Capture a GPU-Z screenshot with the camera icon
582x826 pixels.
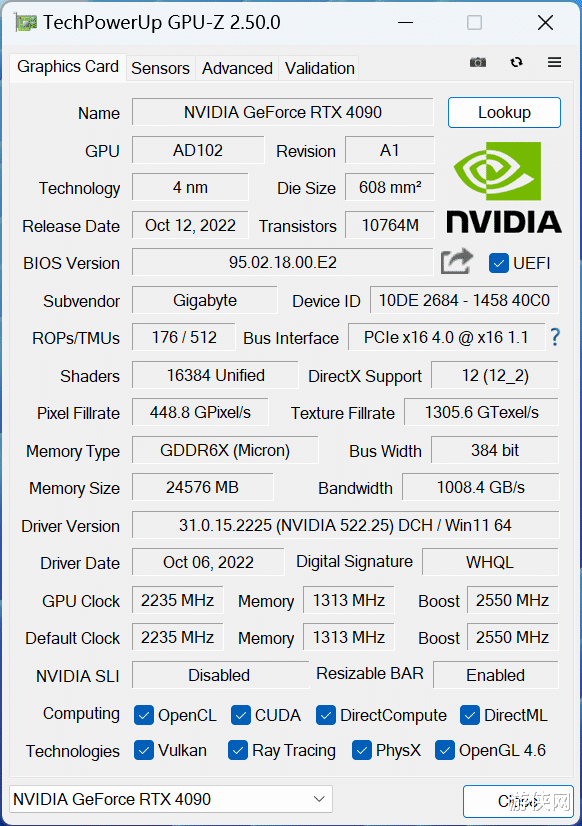[x=477, y=62]
